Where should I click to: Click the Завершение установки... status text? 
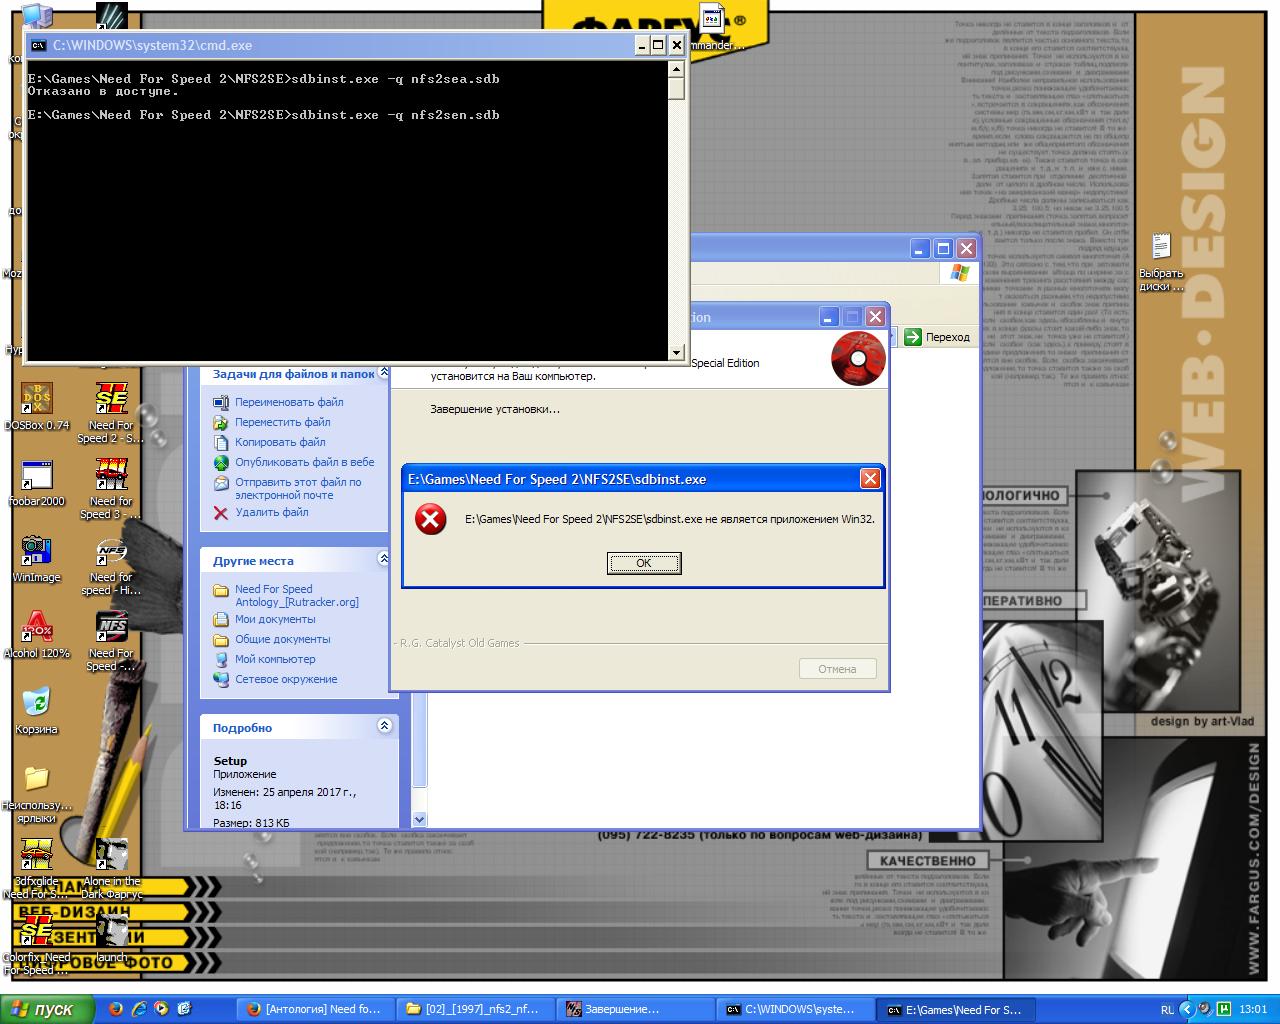495,409
